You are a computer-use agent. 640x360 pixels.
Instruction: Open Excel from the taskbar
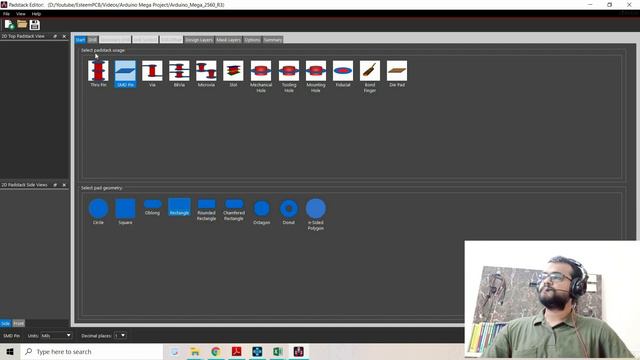tap(278, 351)
